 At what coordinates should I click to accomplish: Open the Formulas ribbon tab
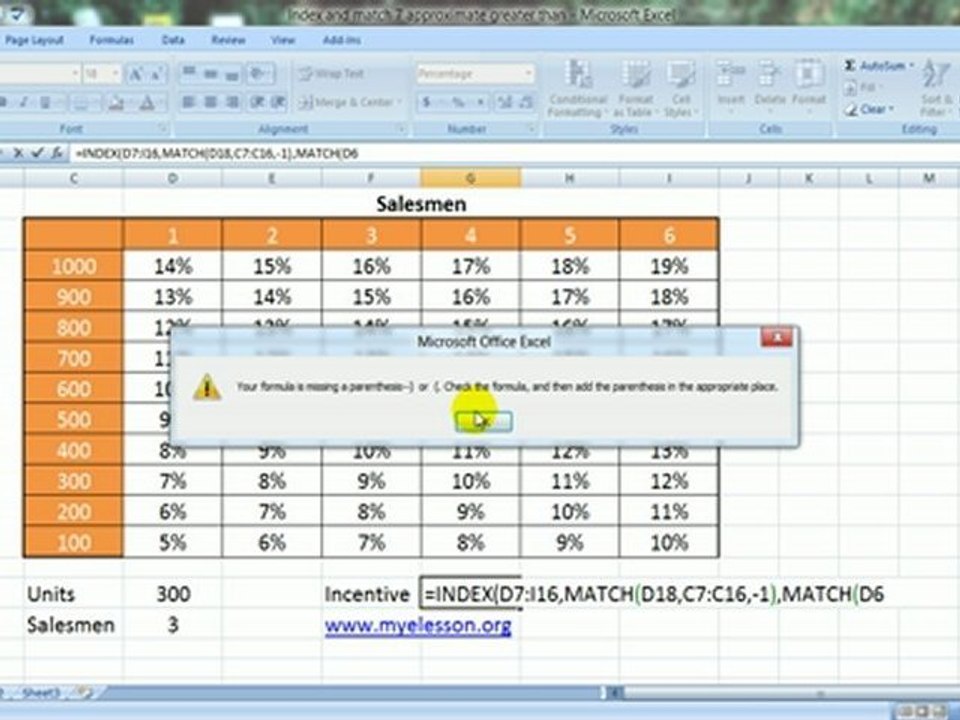coord(111,40)
